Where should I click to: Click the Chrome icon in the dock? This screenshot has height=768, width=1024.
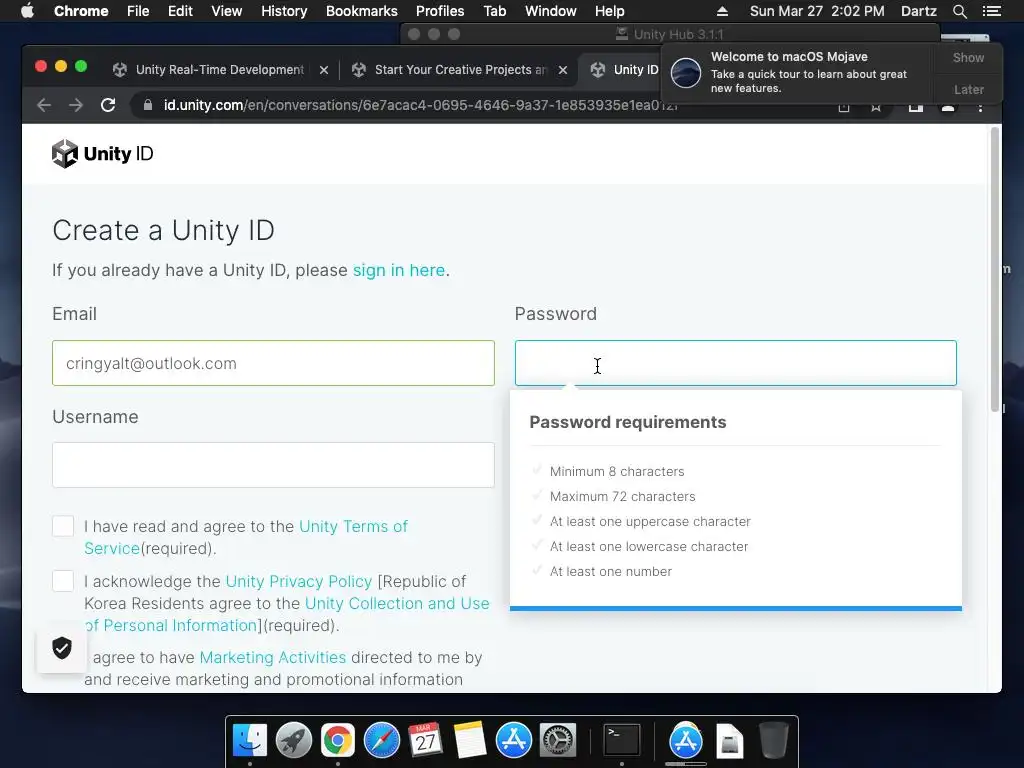338,741
